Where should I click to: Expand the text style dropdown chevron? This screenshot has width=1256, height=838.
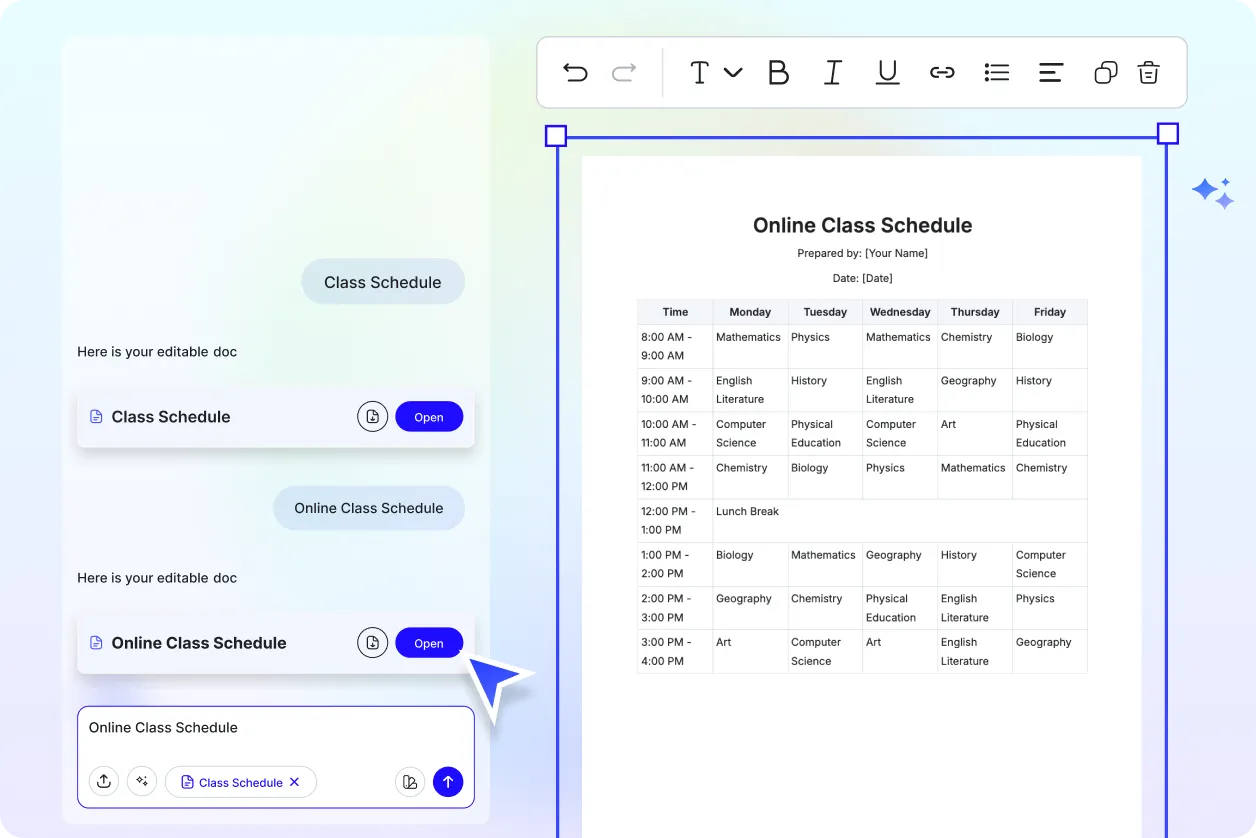[x=733, y=72]
